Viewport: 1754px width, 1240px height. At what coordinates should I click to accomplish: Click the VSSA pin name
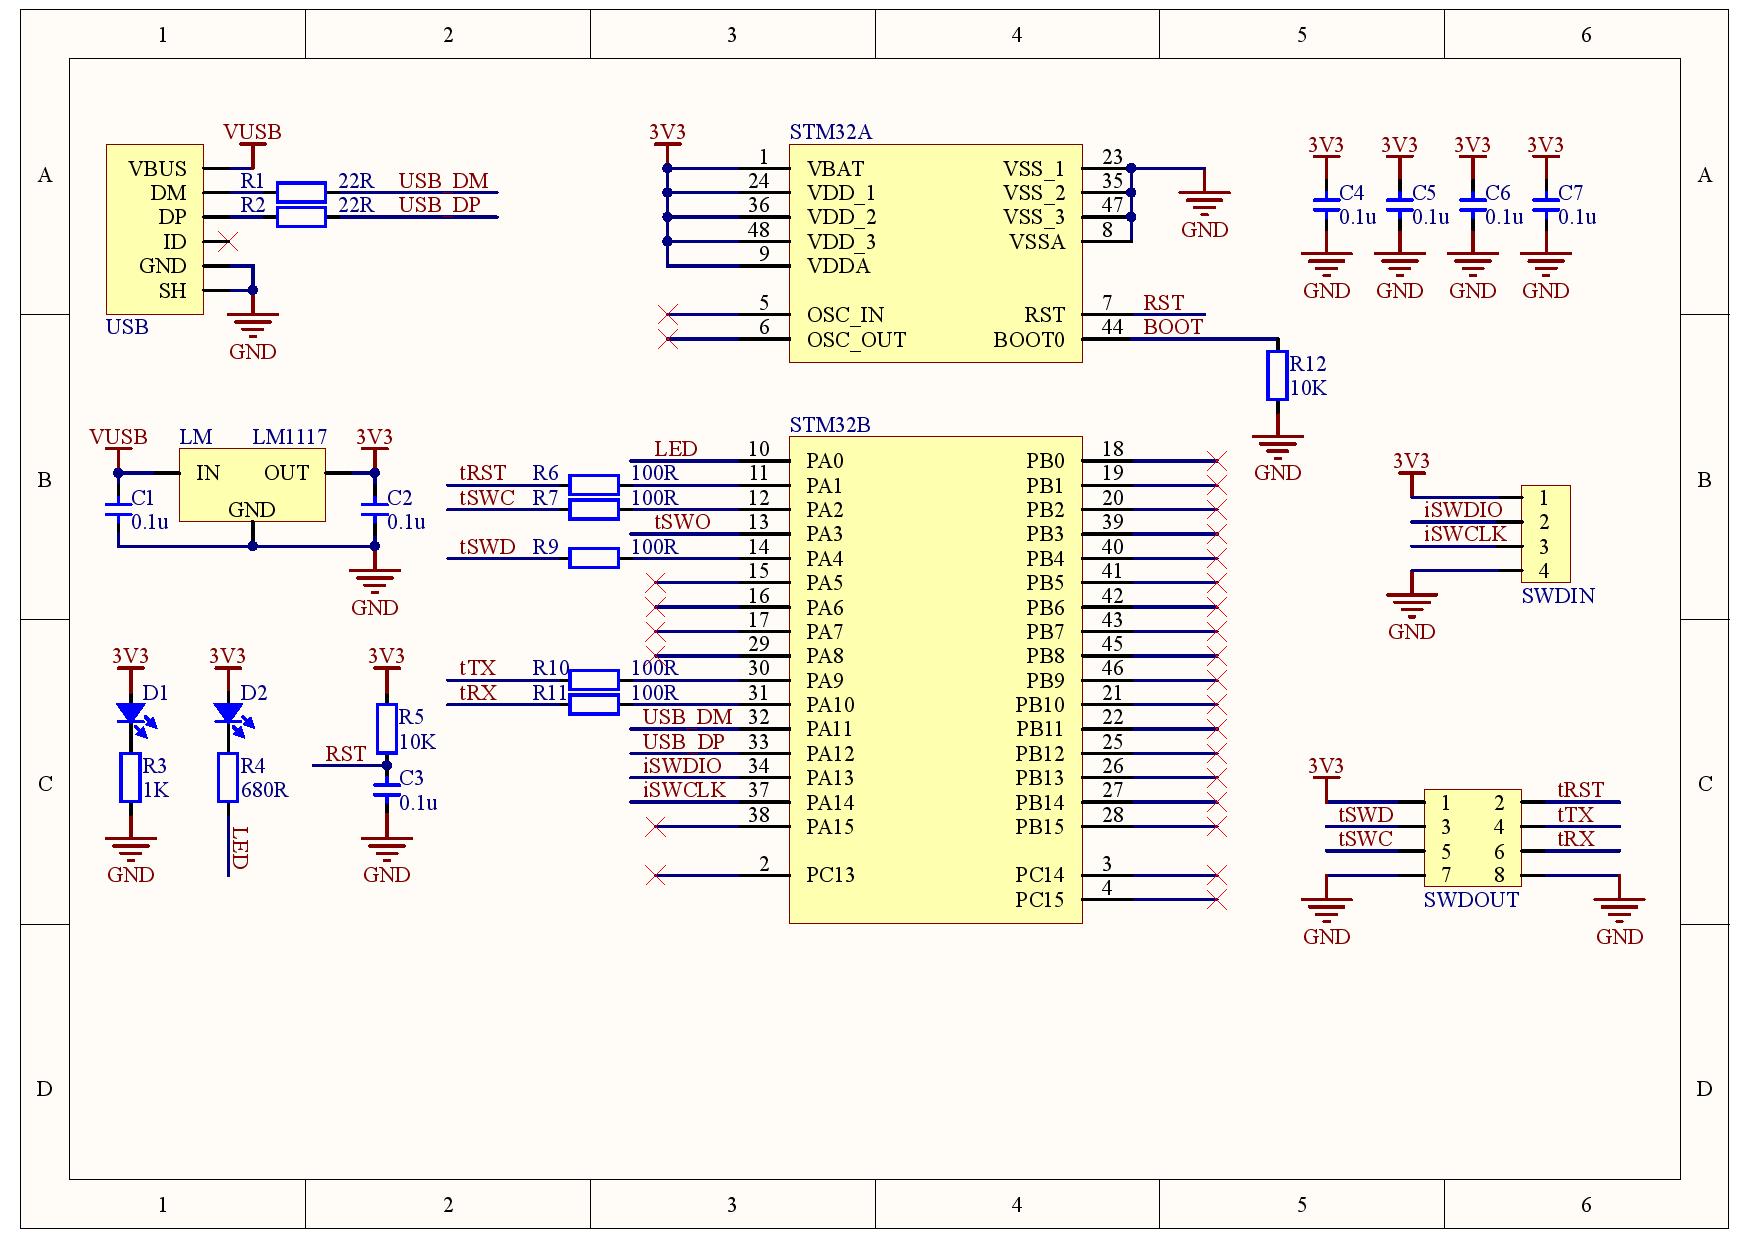(x=1037, y=242)
